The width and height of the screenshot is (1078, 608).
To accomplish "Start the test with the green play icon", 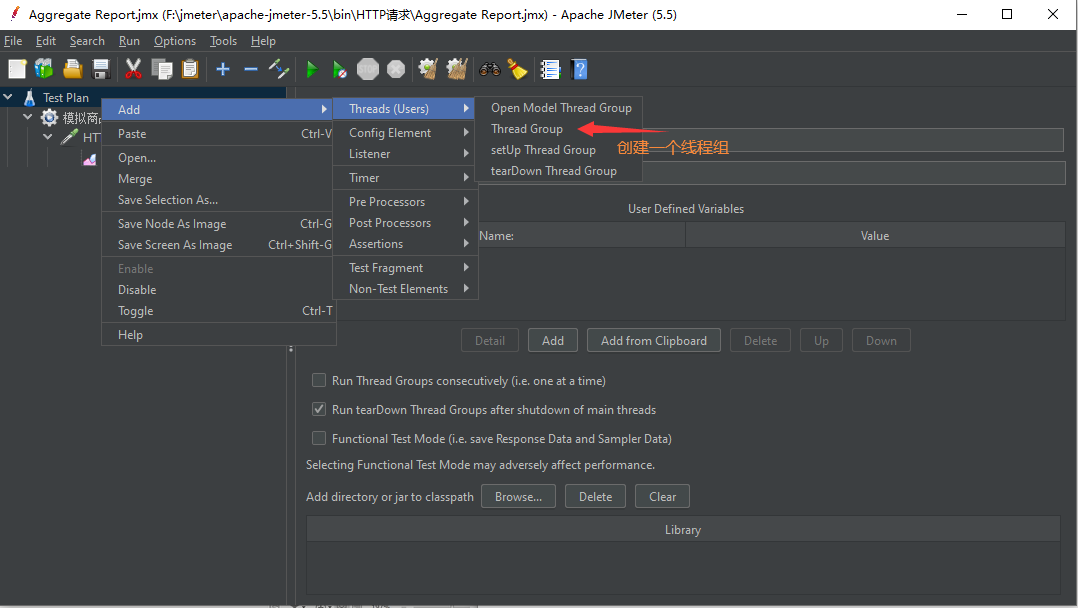I will pos(311,69).
